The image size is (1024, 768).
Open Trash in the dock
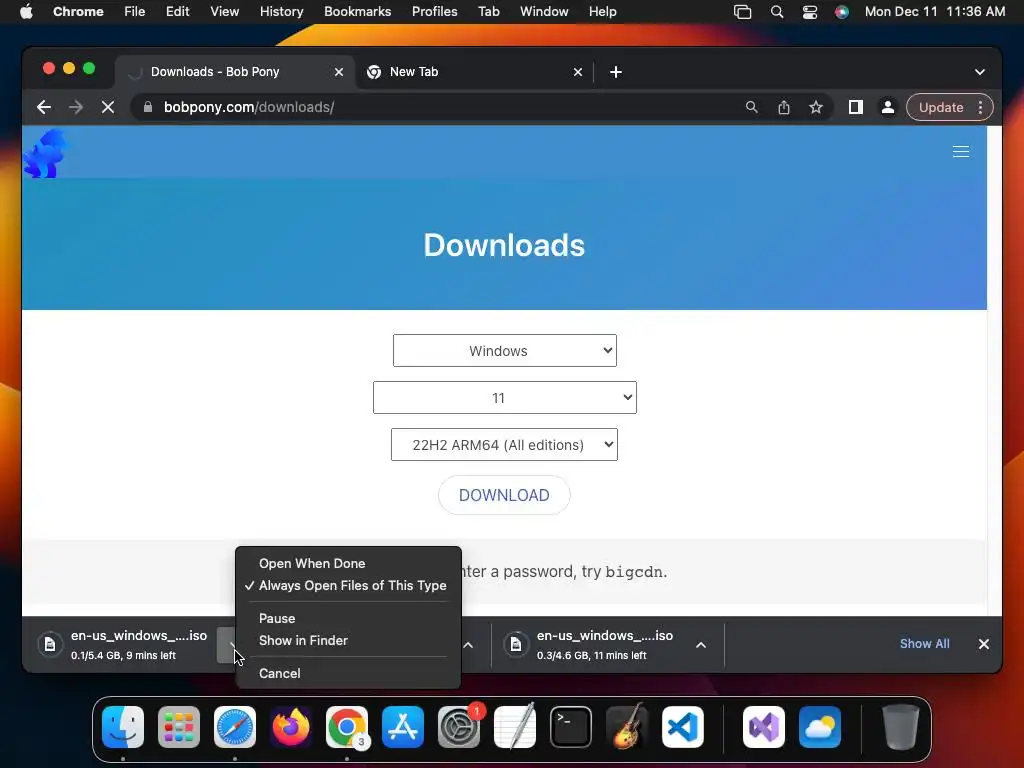pyautogui.click(x=901, y=727)
